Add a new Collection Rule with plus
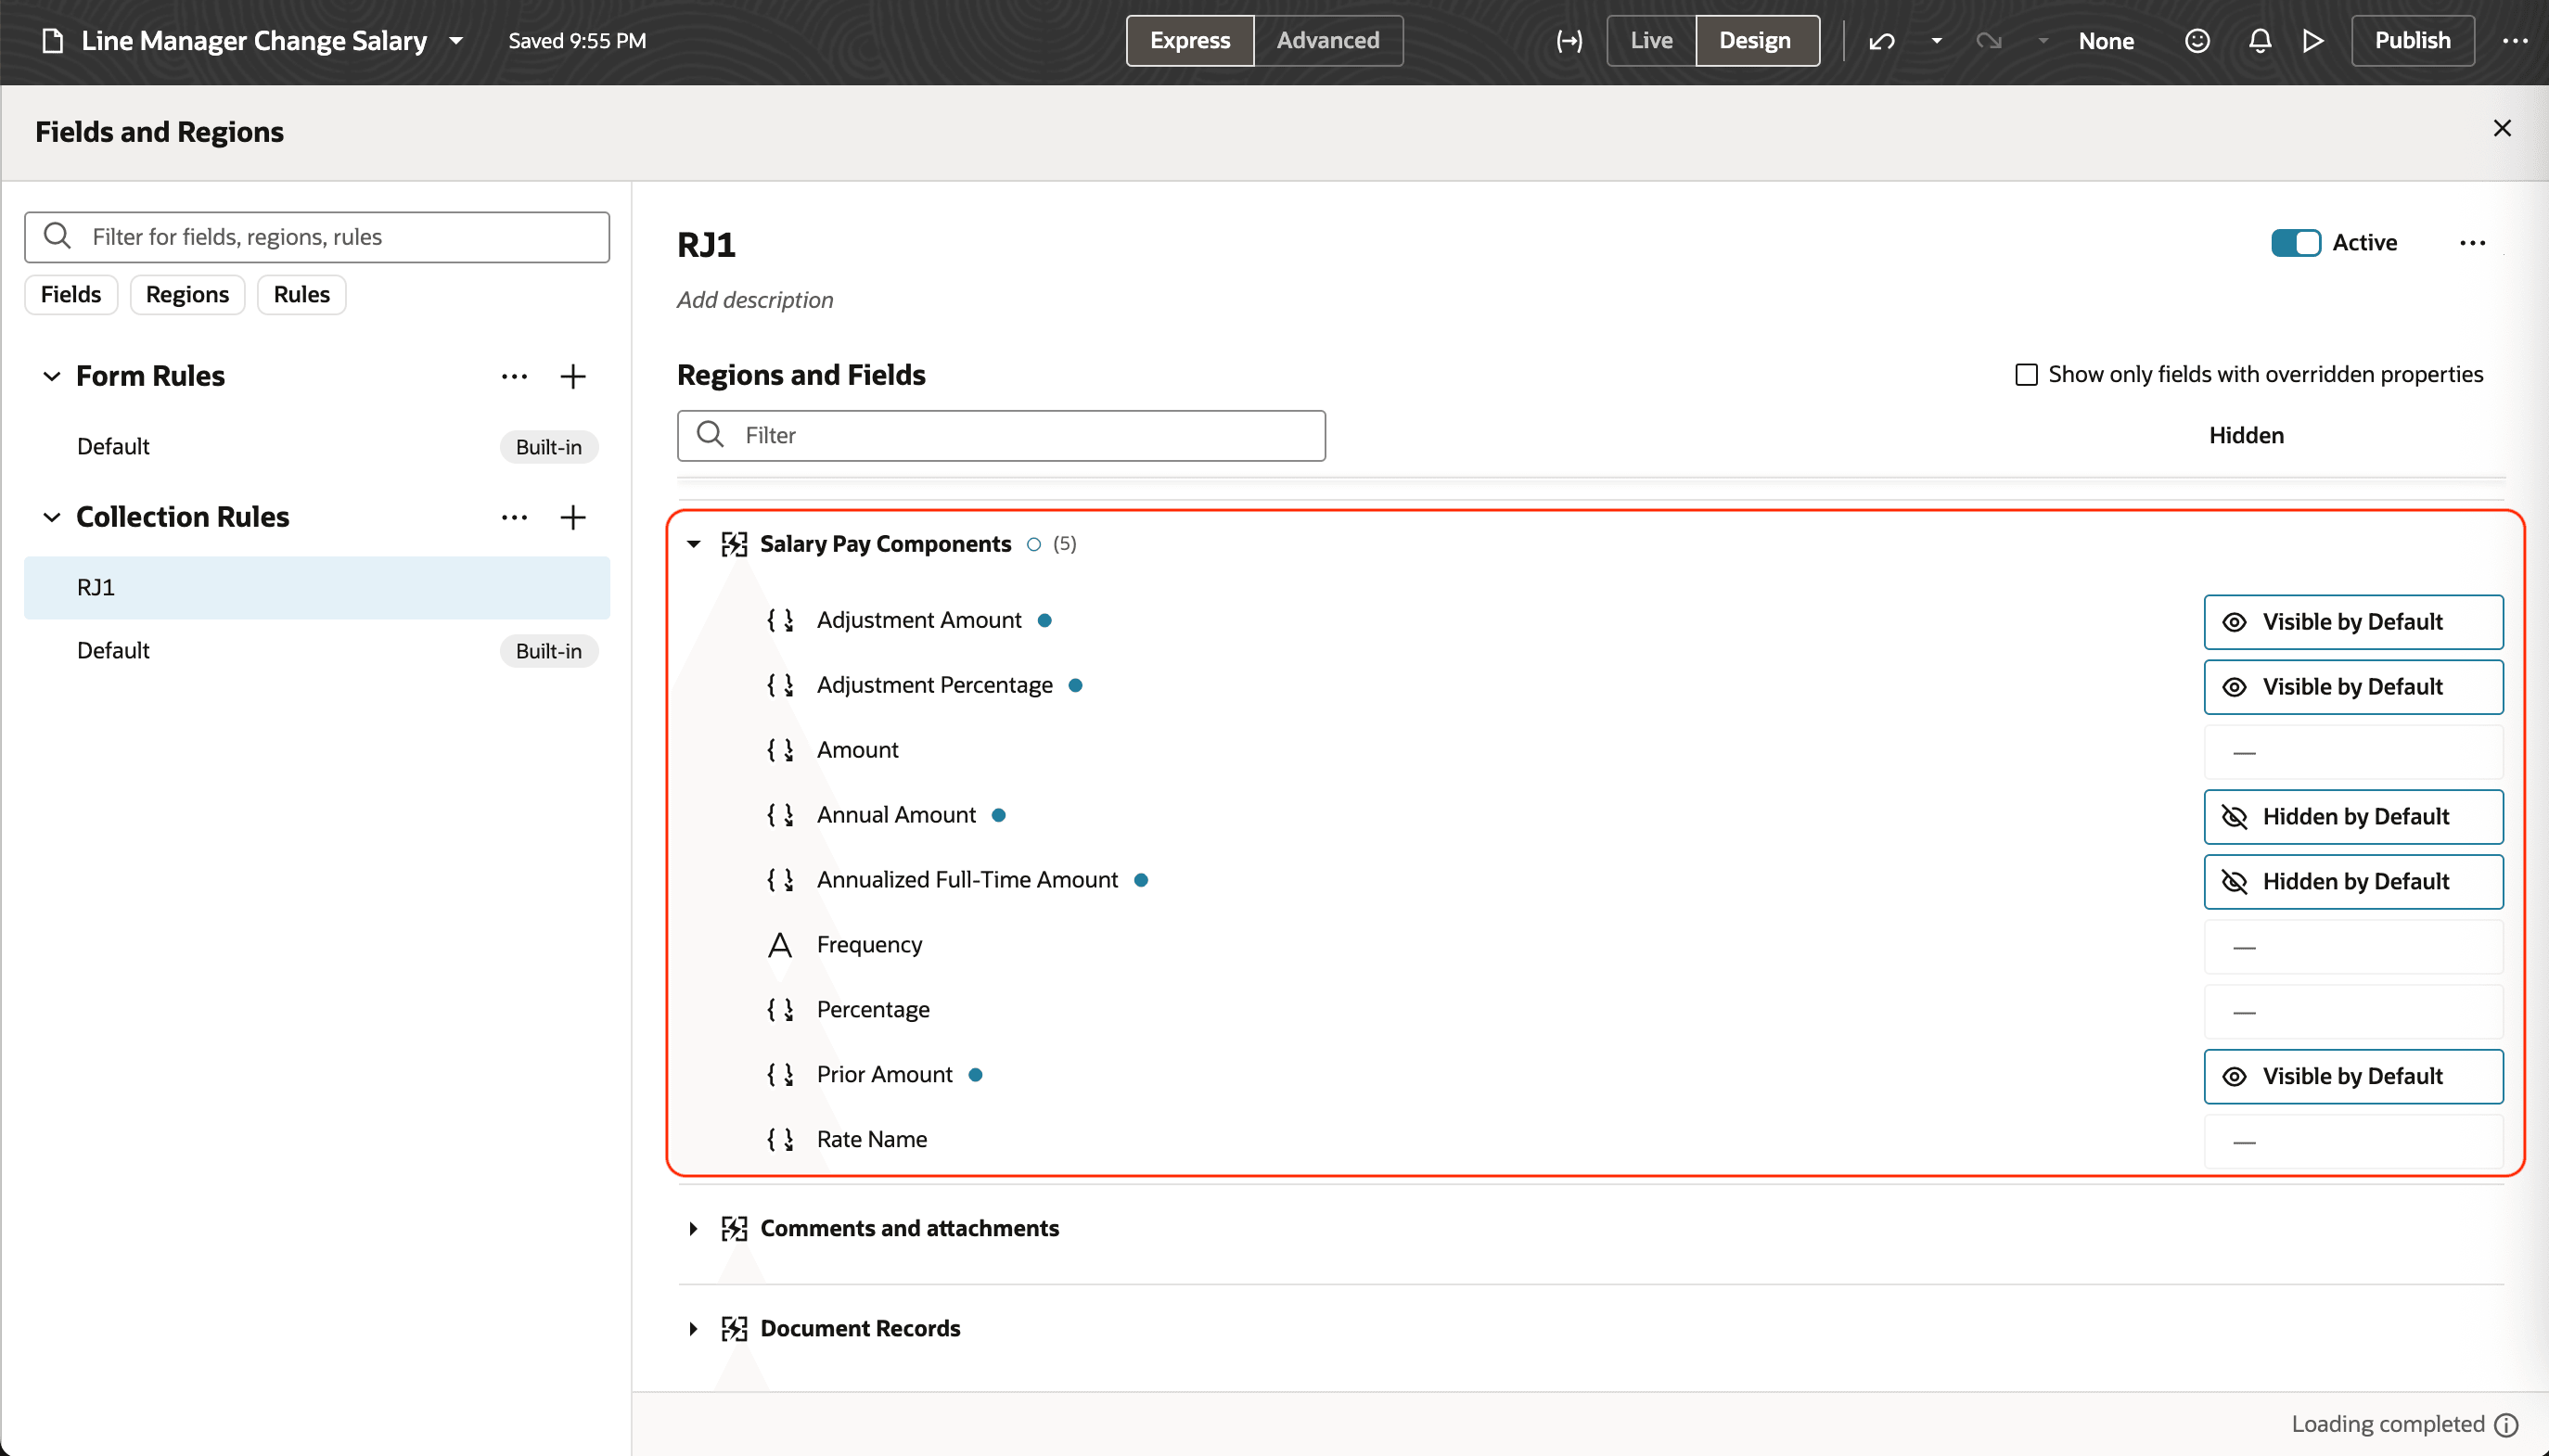 coord(573,517)
